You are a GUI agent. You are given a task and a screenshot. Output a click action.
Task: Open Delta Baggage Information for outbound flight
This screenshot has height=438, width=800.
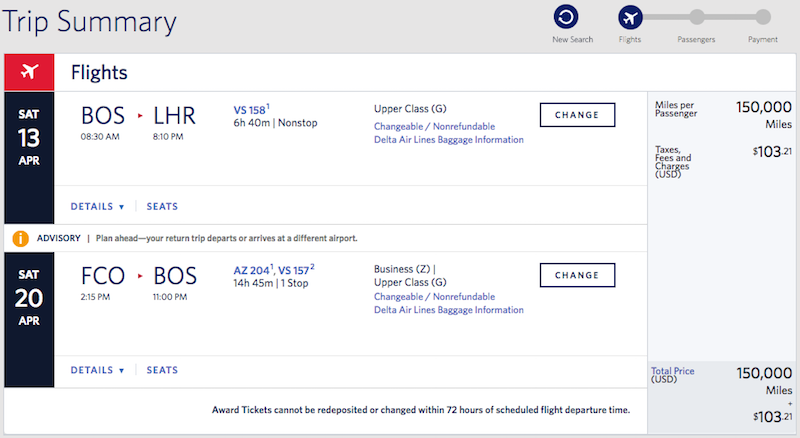[449, 139]
